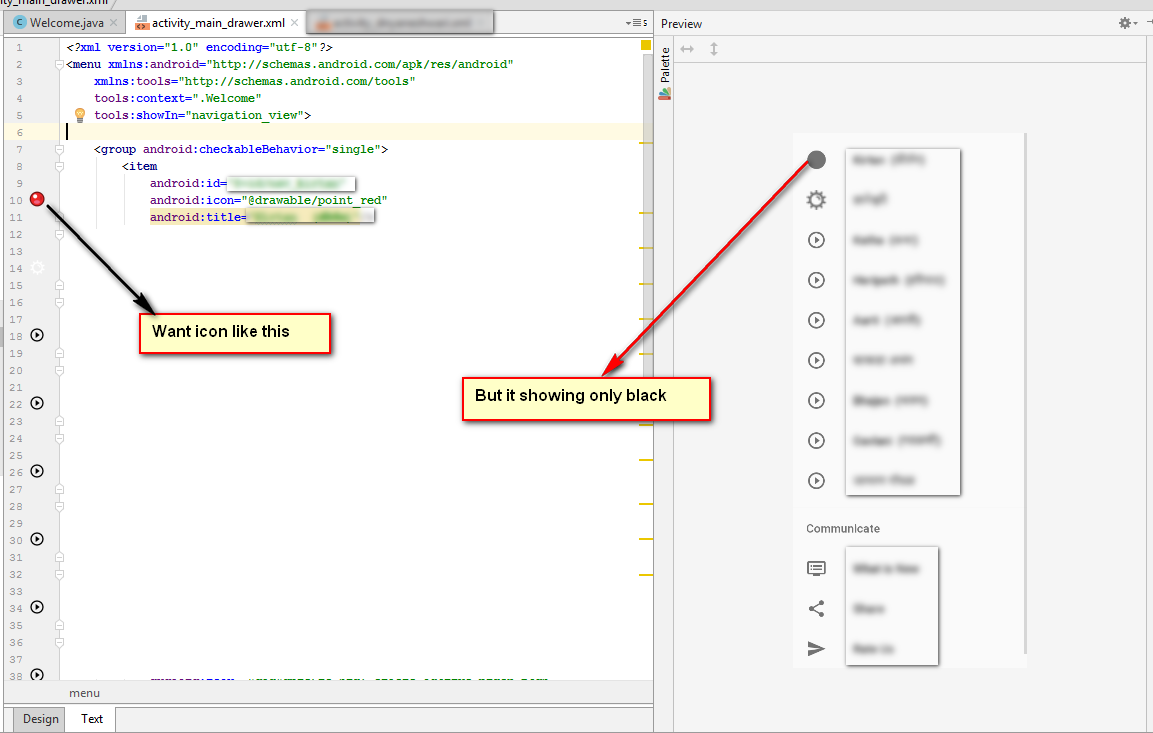This screenshot has width=1153, height=733.
Task: Click the vertical expand arrow in Preview
Action: click(x=714, y=49)
